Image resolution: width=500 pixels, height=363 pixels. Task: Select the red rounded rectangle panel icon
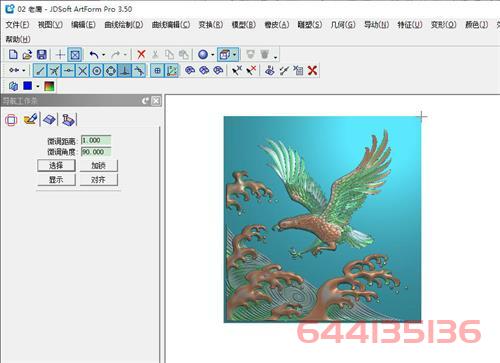11,120
